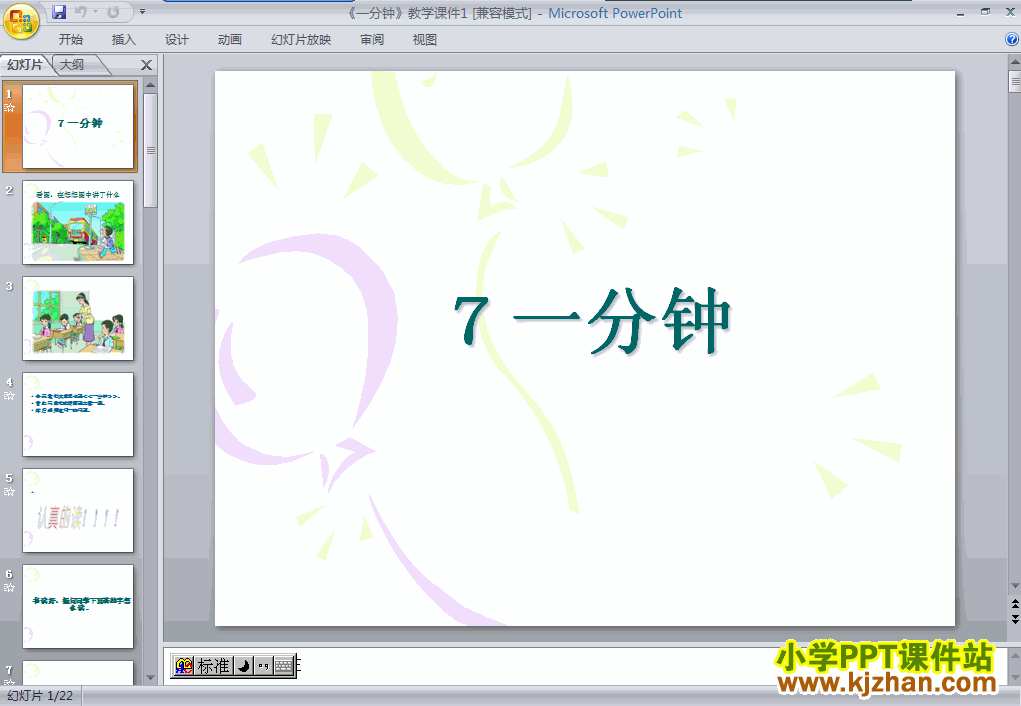Open the 动画 ribbon tab
Screen dimensions: 1021x706
[229, 40]
